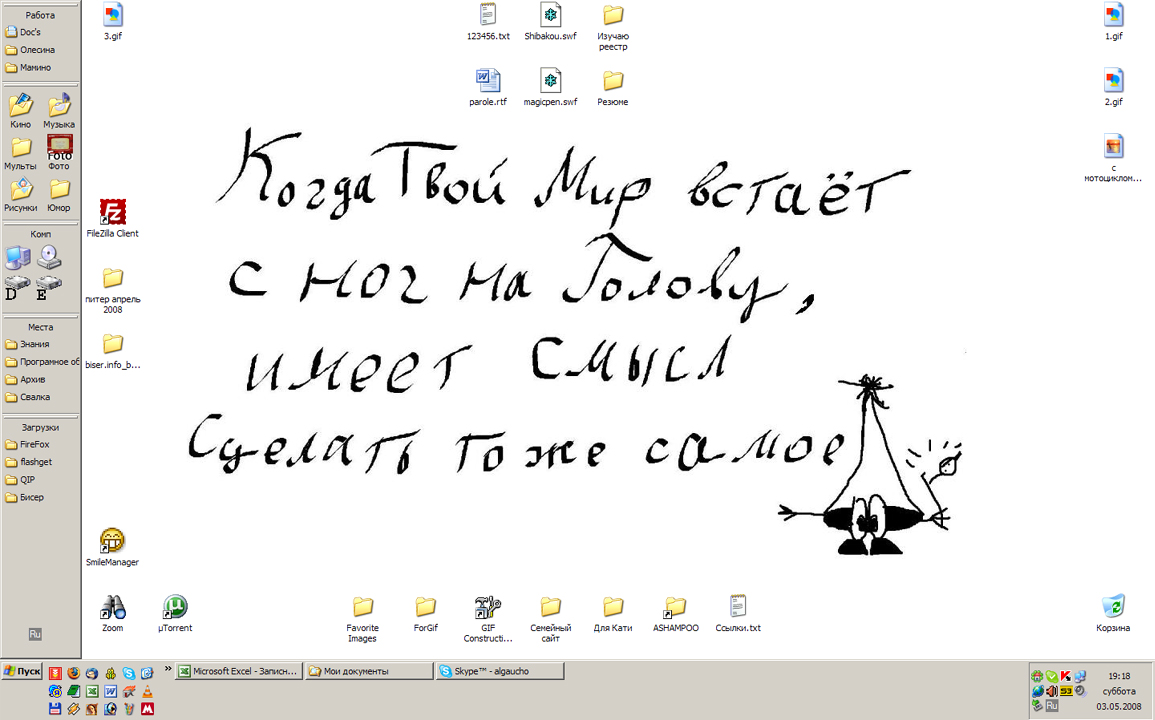Screen dimensions: 1155x720
Task: Open the SmileManager shortcut
Action: click(x=112, y=541)
